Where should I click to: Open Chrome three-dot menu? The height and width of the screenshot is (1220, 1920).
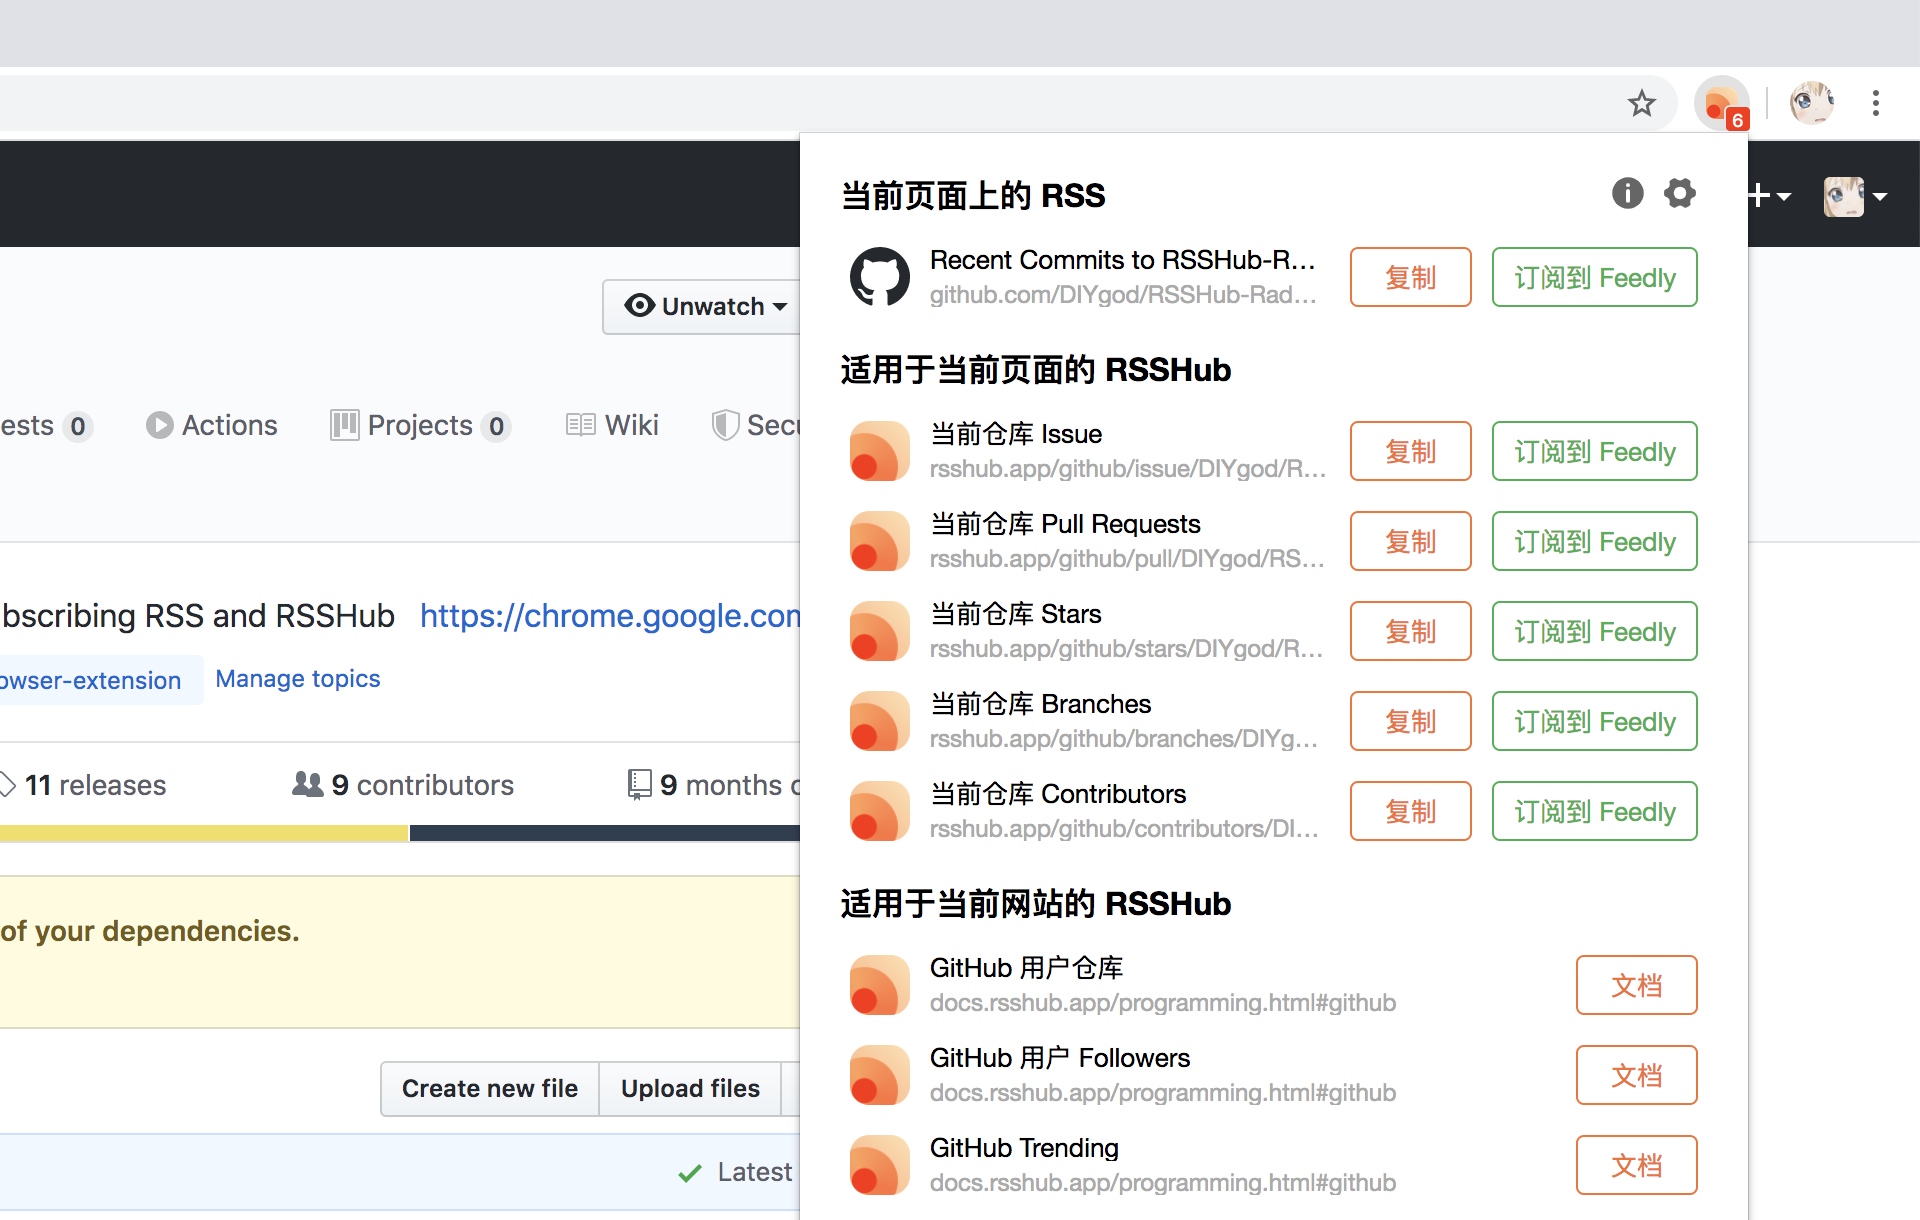pyautogui.click(x=1875, y=103)
